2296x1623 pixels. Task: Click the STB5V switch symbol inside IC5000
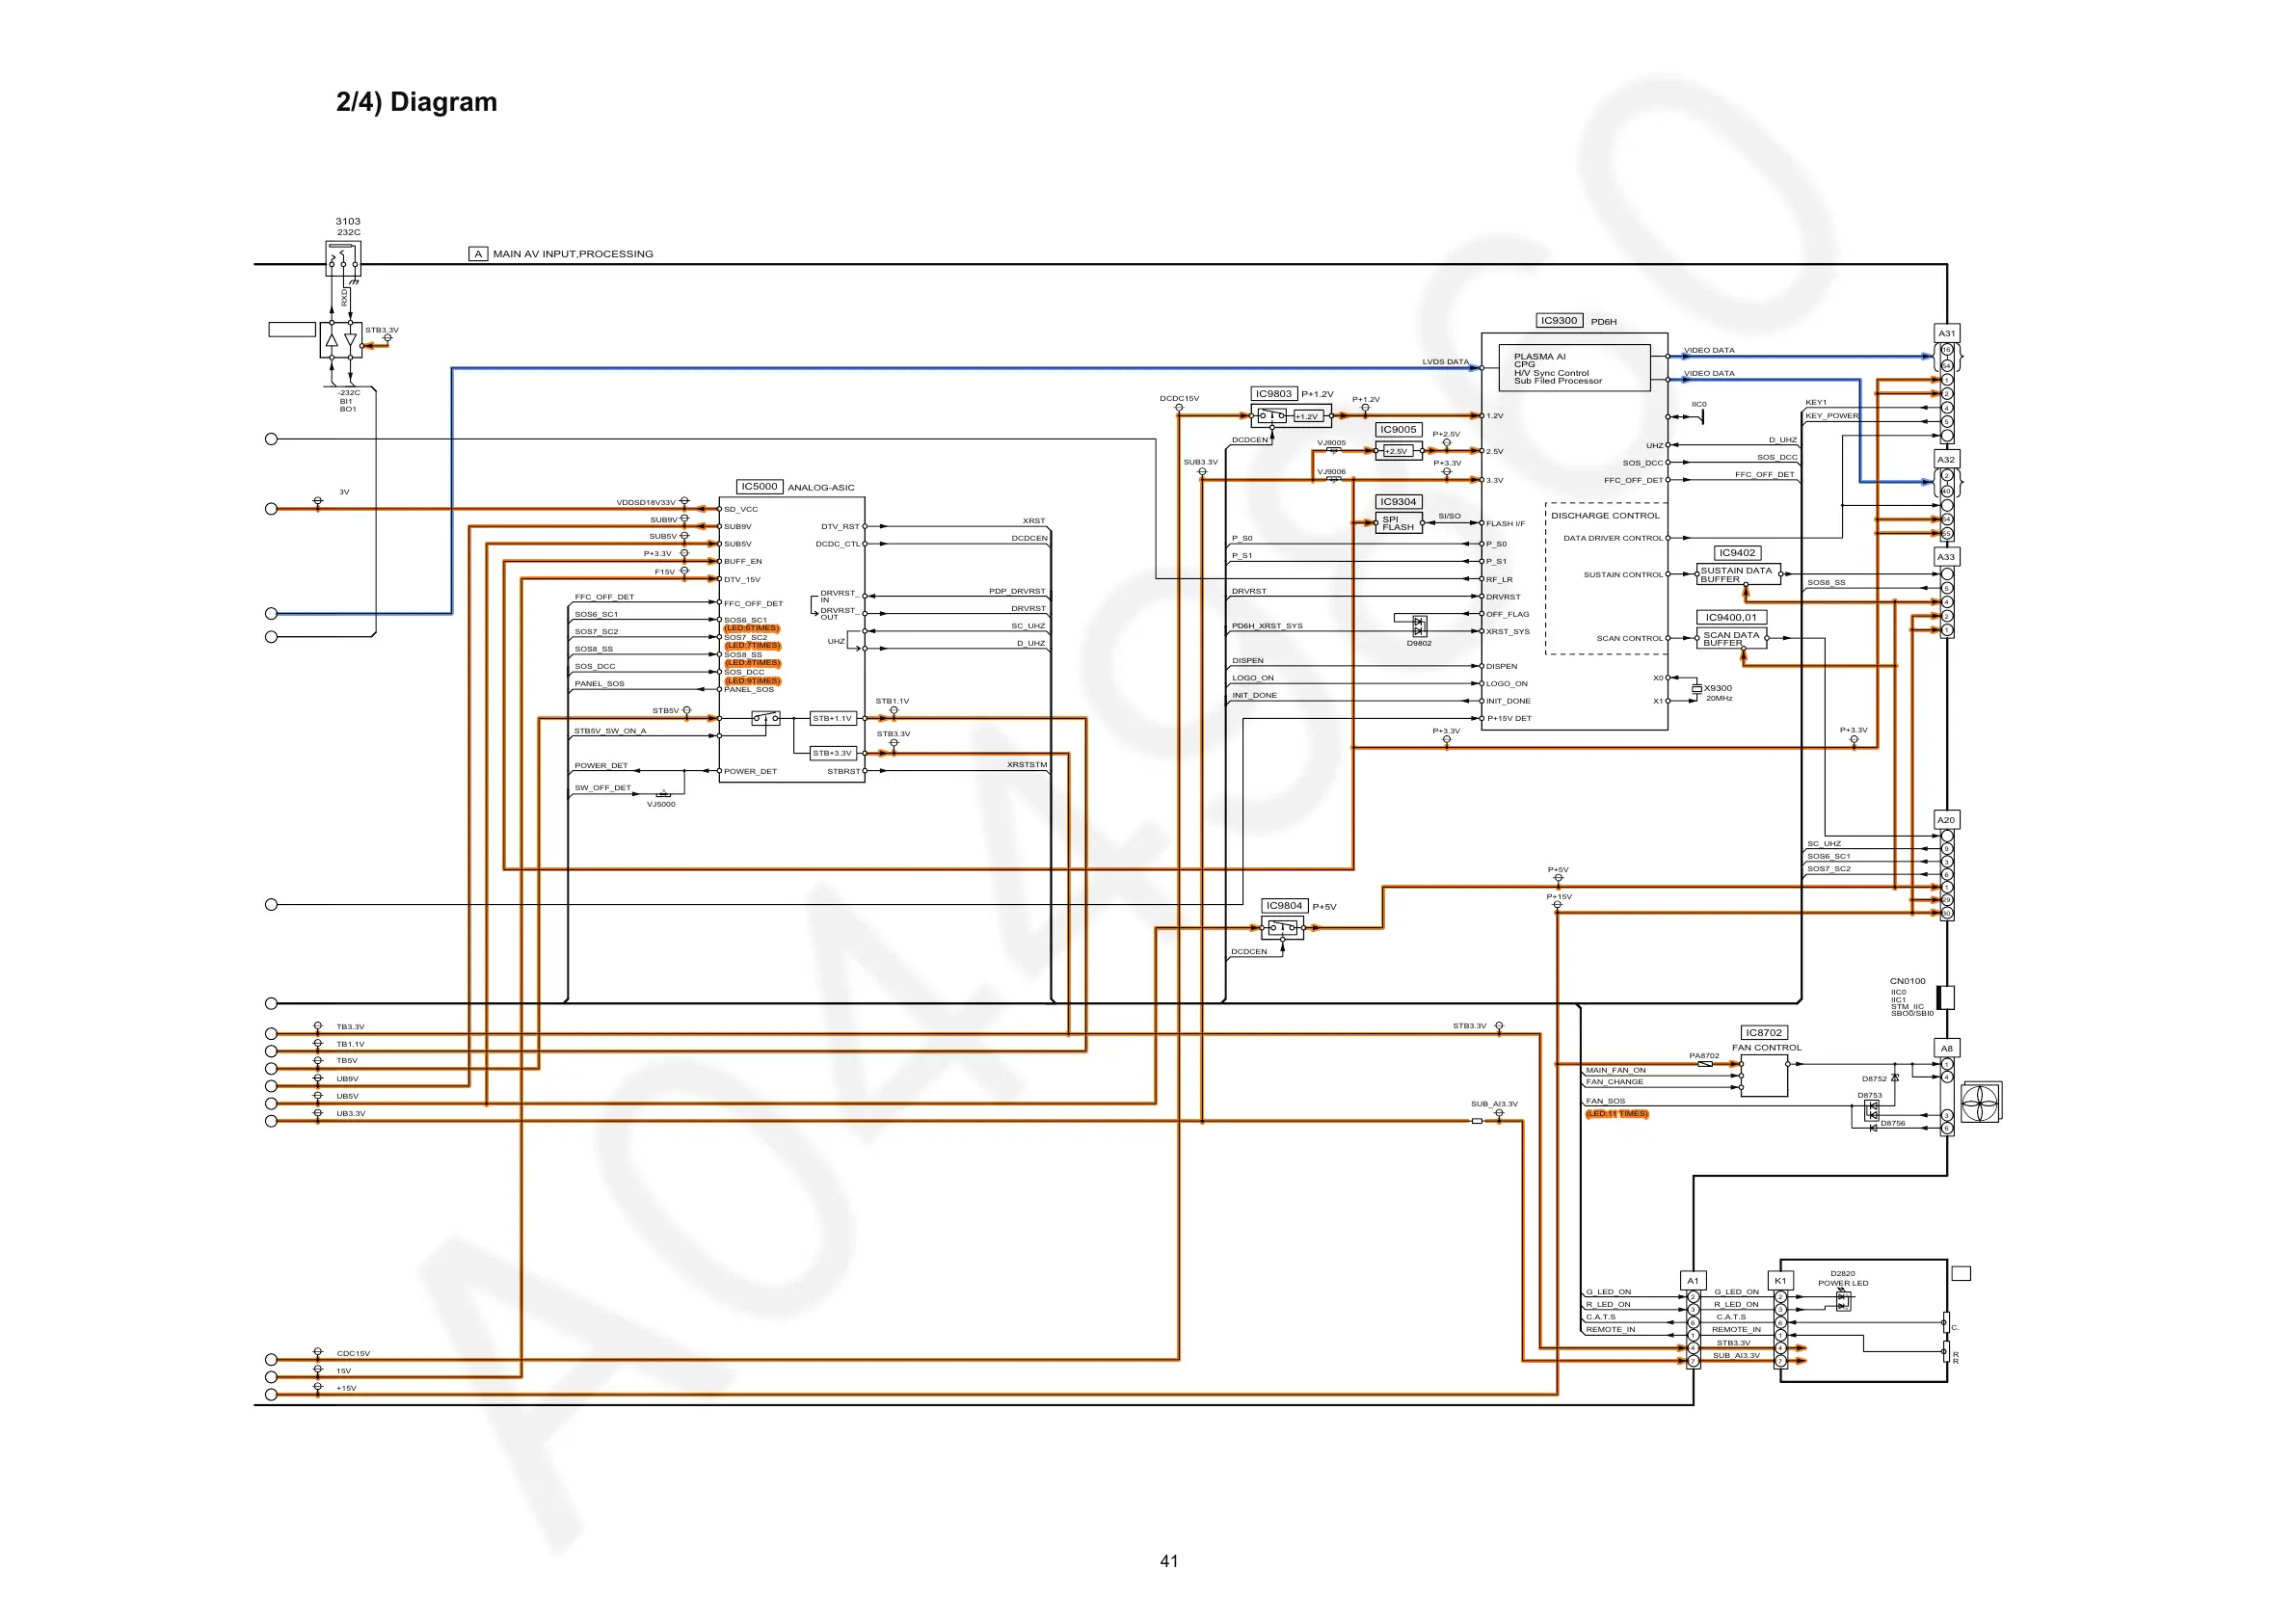(765, 718)
